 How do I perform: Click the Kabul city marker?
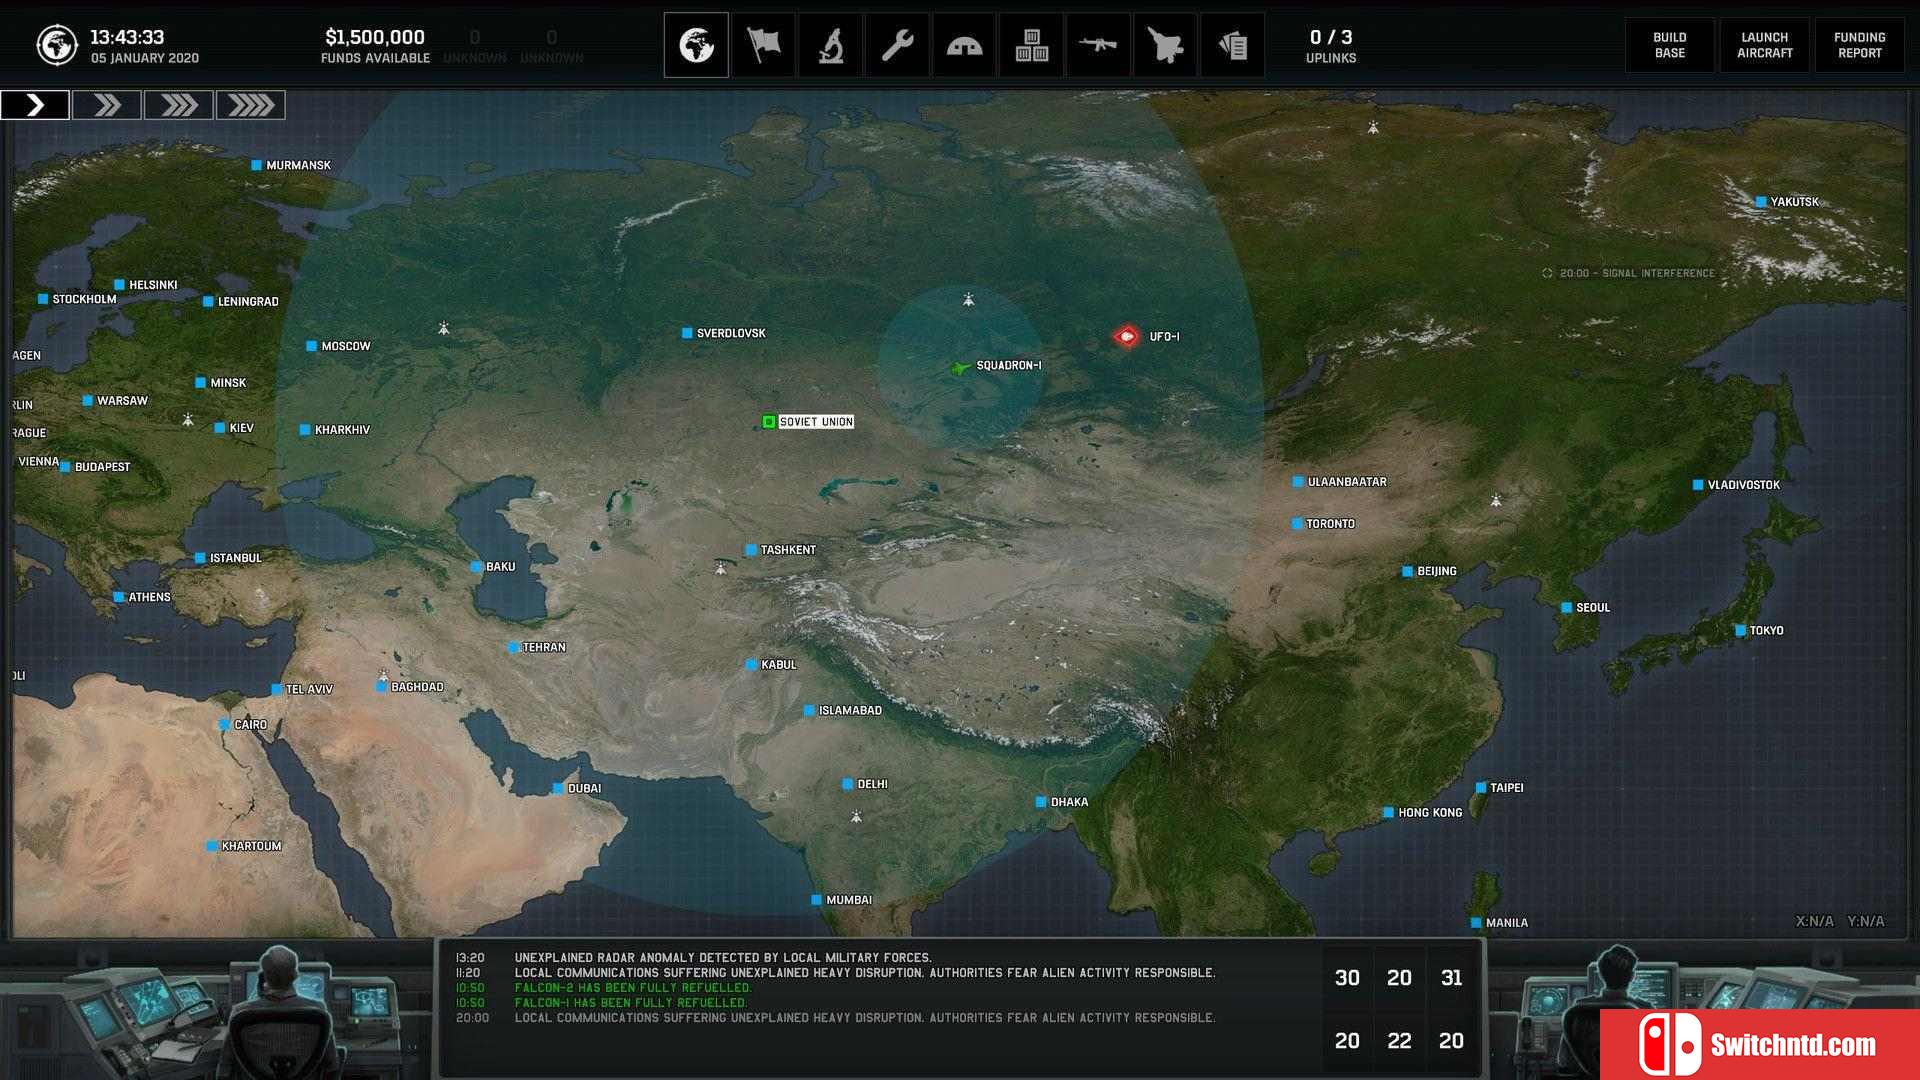point(751,665)
